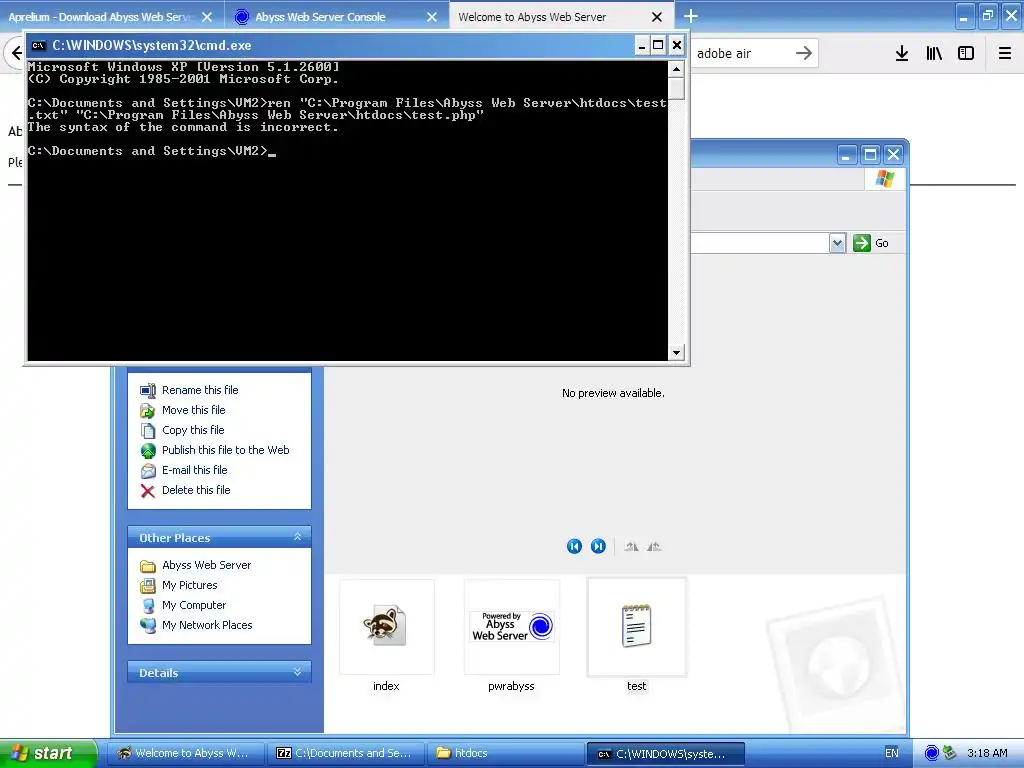Screen dimensions: 1024x768
Task: Click Copy this file task
Action: (x=193, y=430)
